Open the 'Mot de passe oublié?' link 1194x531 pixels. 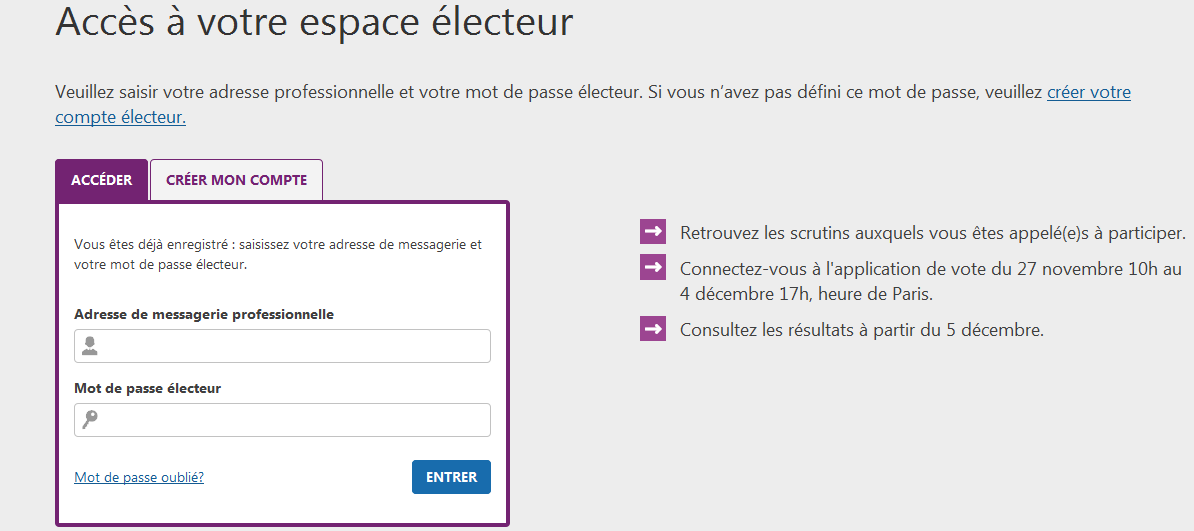[139, 478]
